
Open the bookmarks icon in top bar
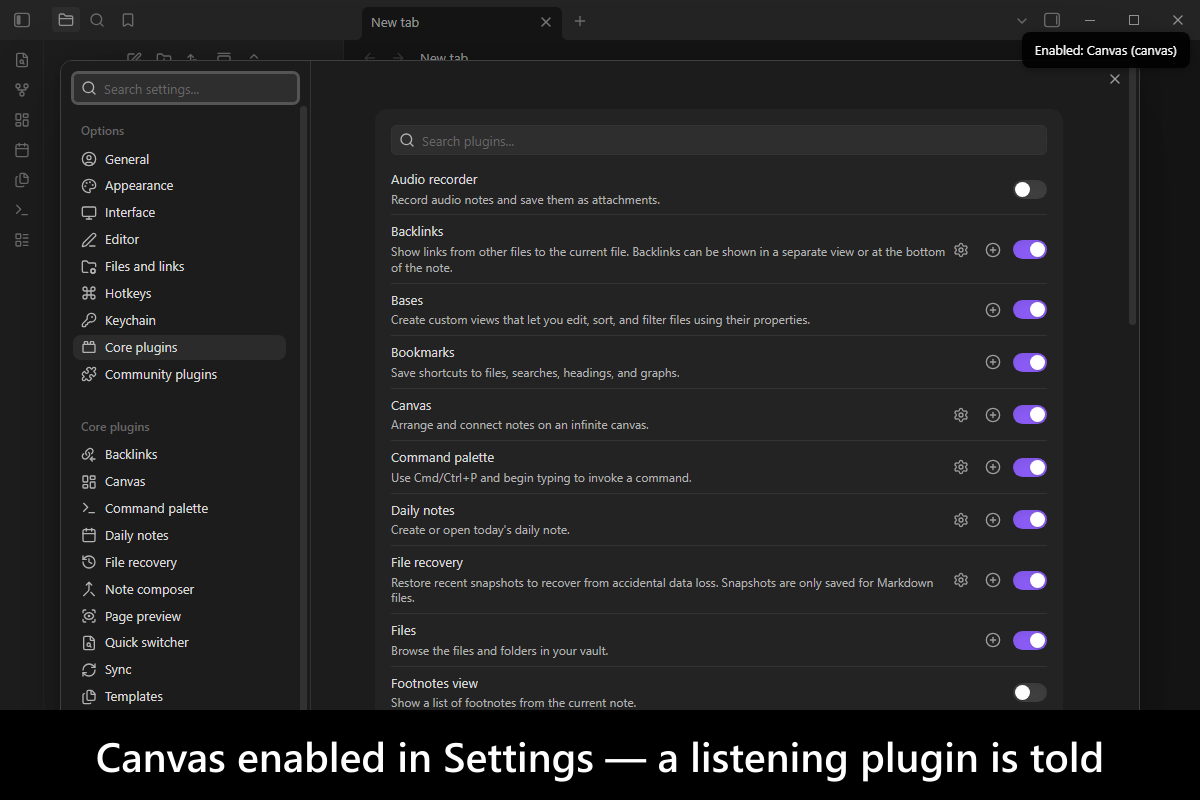click(x=128, y=20)
